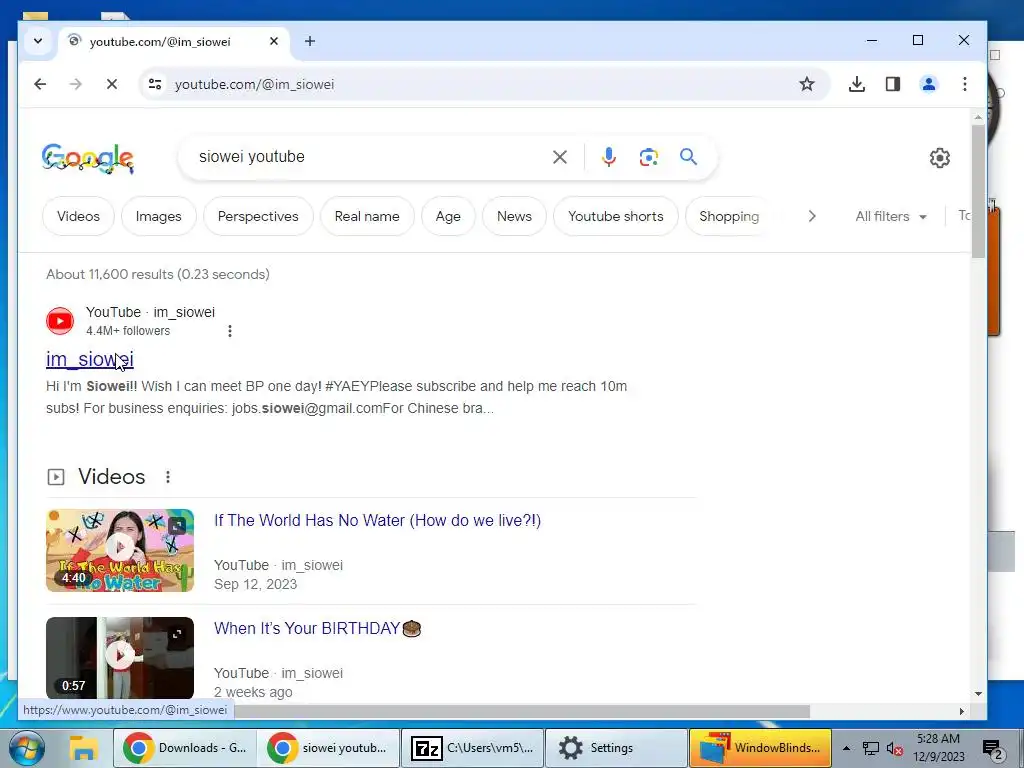Open the notification center icon
This screenshot has width=1024, height=768.
[x=993, y=750]
